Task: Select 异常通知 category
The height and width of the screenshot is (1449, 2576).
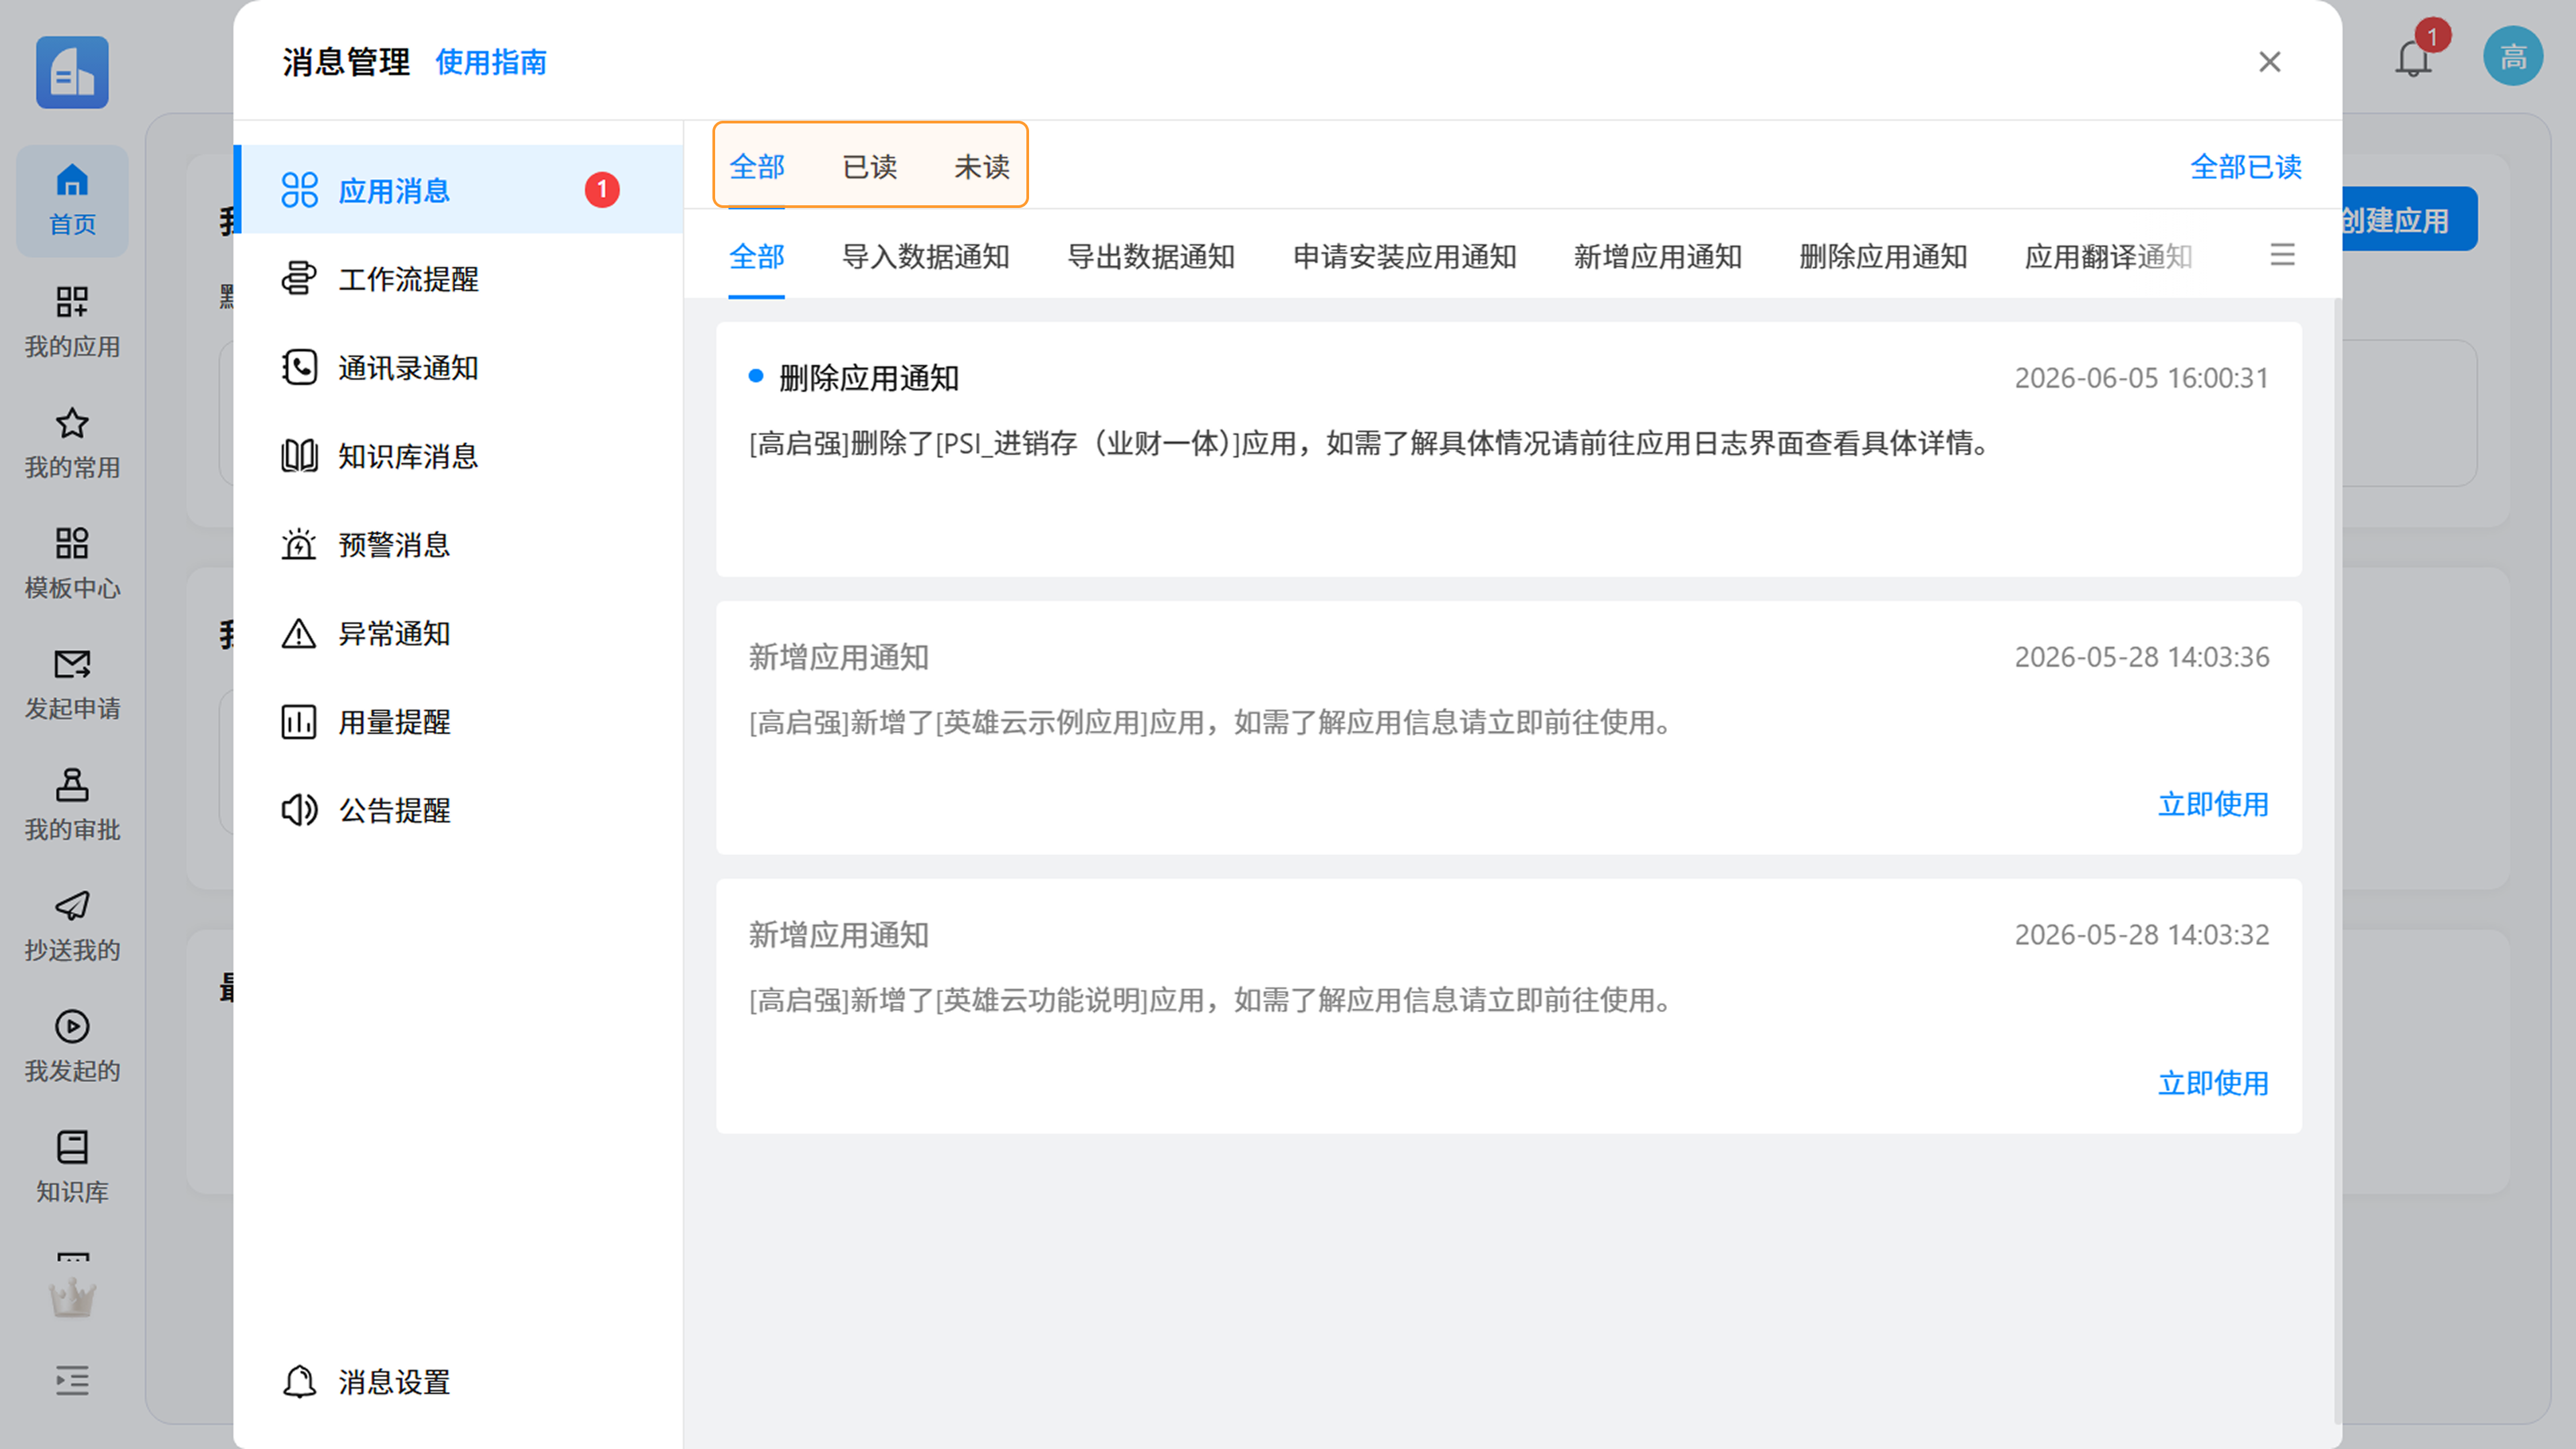Action: point(459,632)
